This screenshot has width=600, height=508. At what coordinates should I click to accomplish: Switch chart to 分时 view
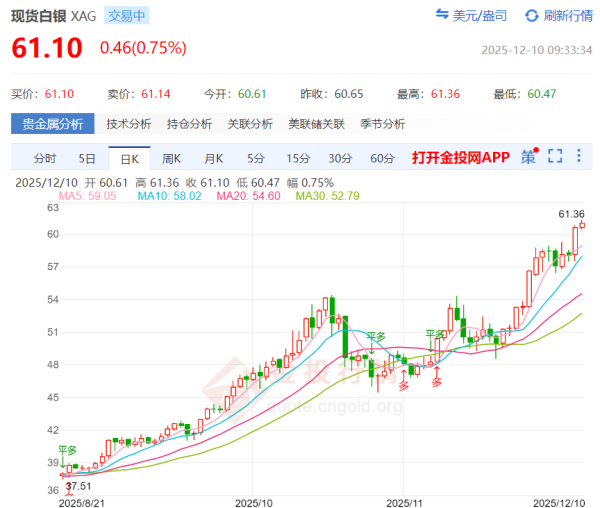point(45,158)
